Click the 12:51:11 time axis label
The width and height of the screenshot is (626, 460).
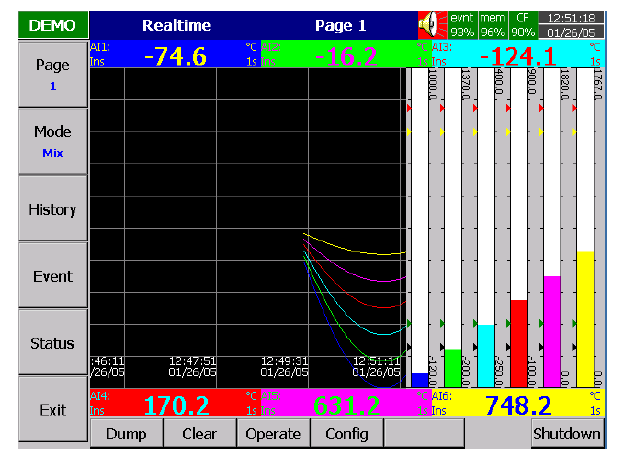coord(376,361)
